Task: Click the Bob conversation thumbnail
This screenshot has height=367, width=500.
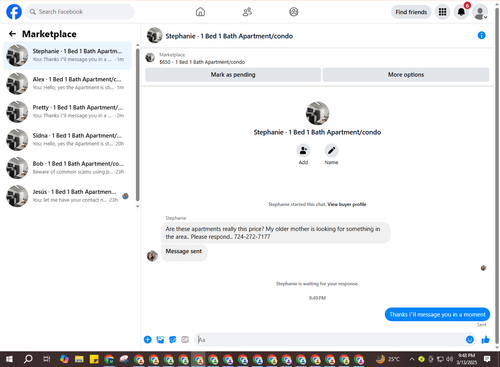Action: (17, 168)
